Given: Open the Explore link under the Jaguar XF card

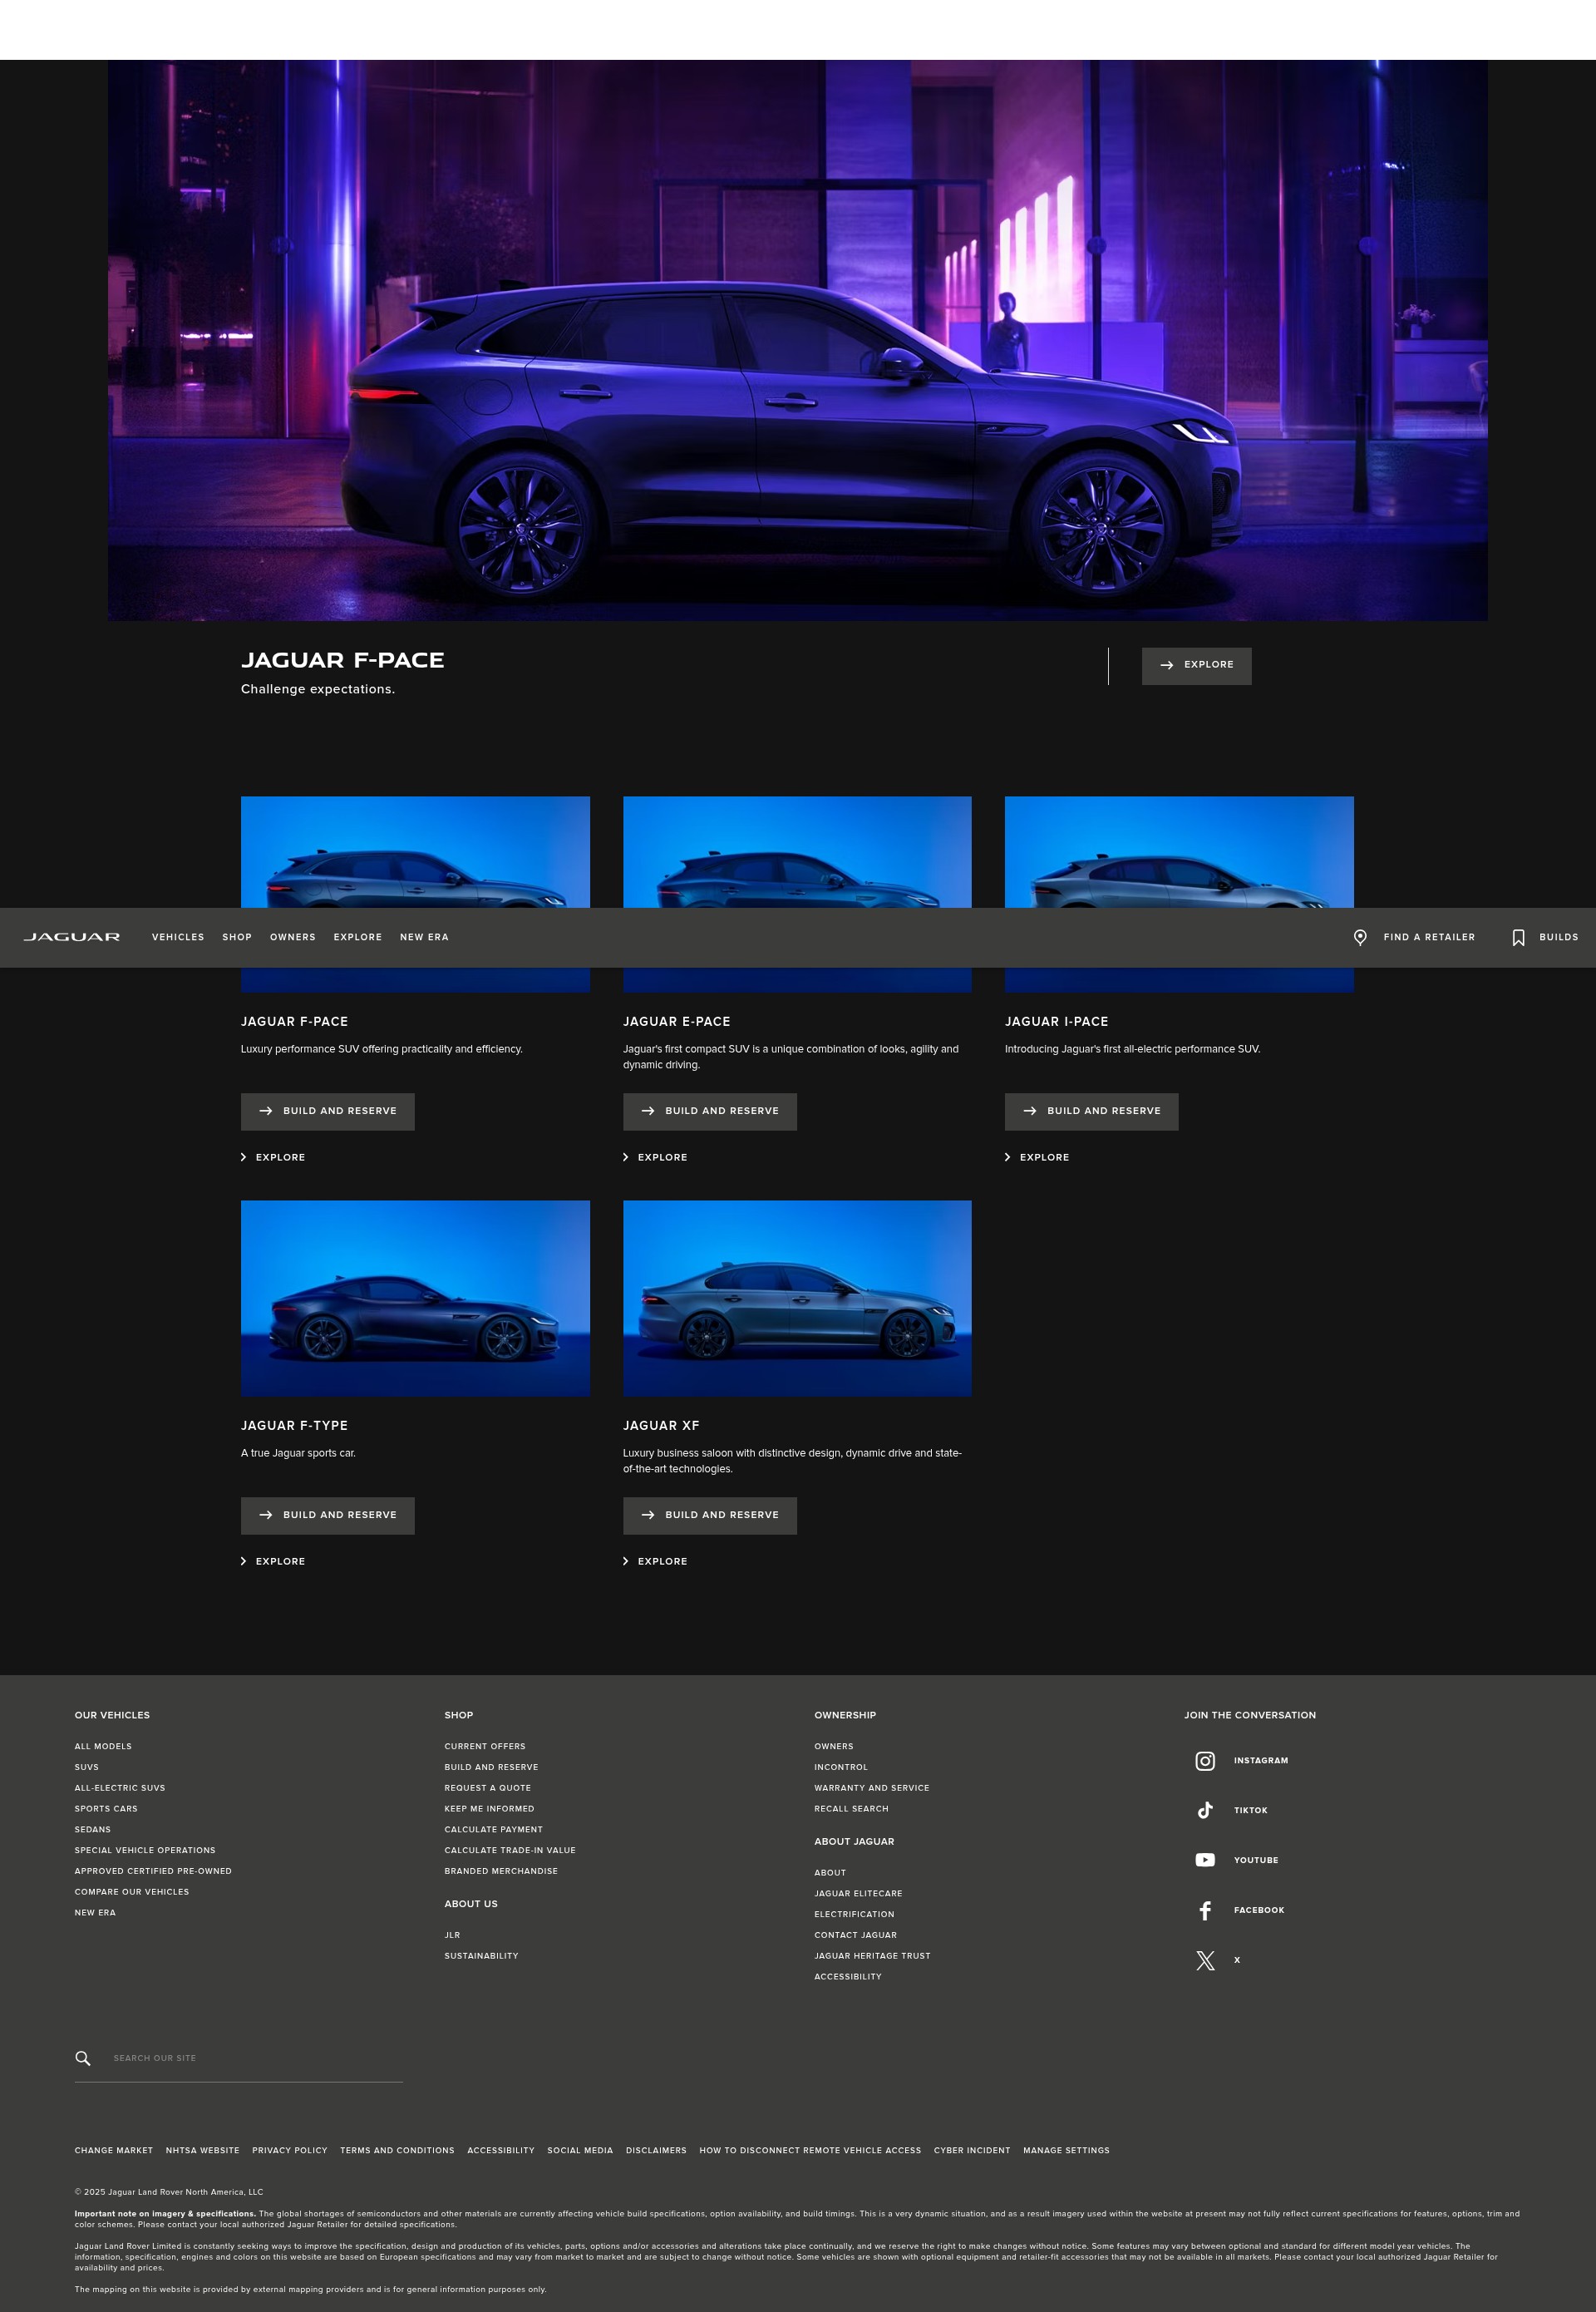Looking at the screenshot, I should point(655,1561).
